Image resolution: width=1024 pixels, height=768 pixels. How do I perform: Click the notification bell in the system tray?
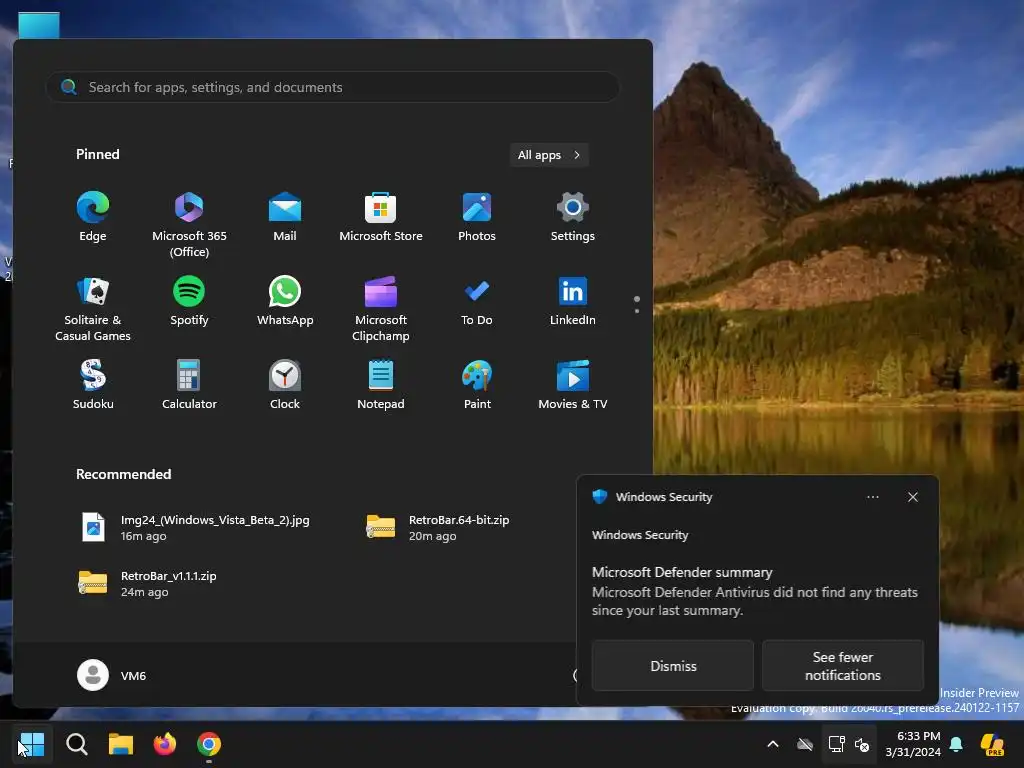pos(956,744)
